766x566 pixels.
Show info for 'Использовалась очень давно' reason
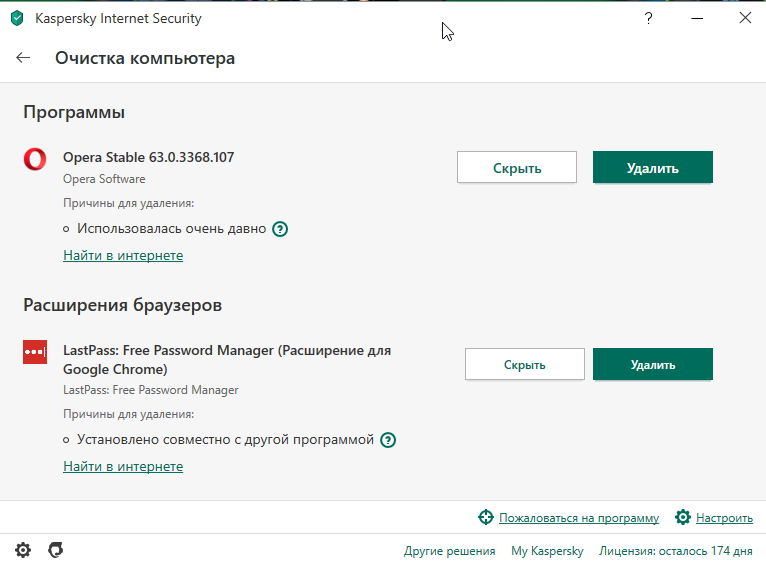(280, 229)
